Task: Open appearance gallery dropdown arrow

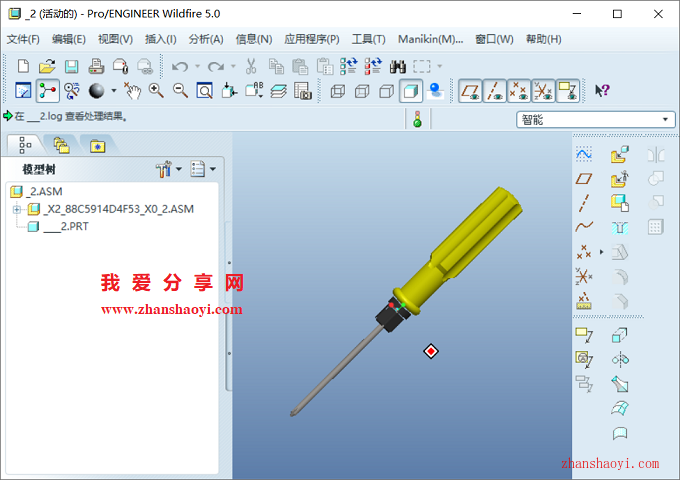Action: (114, 91)
